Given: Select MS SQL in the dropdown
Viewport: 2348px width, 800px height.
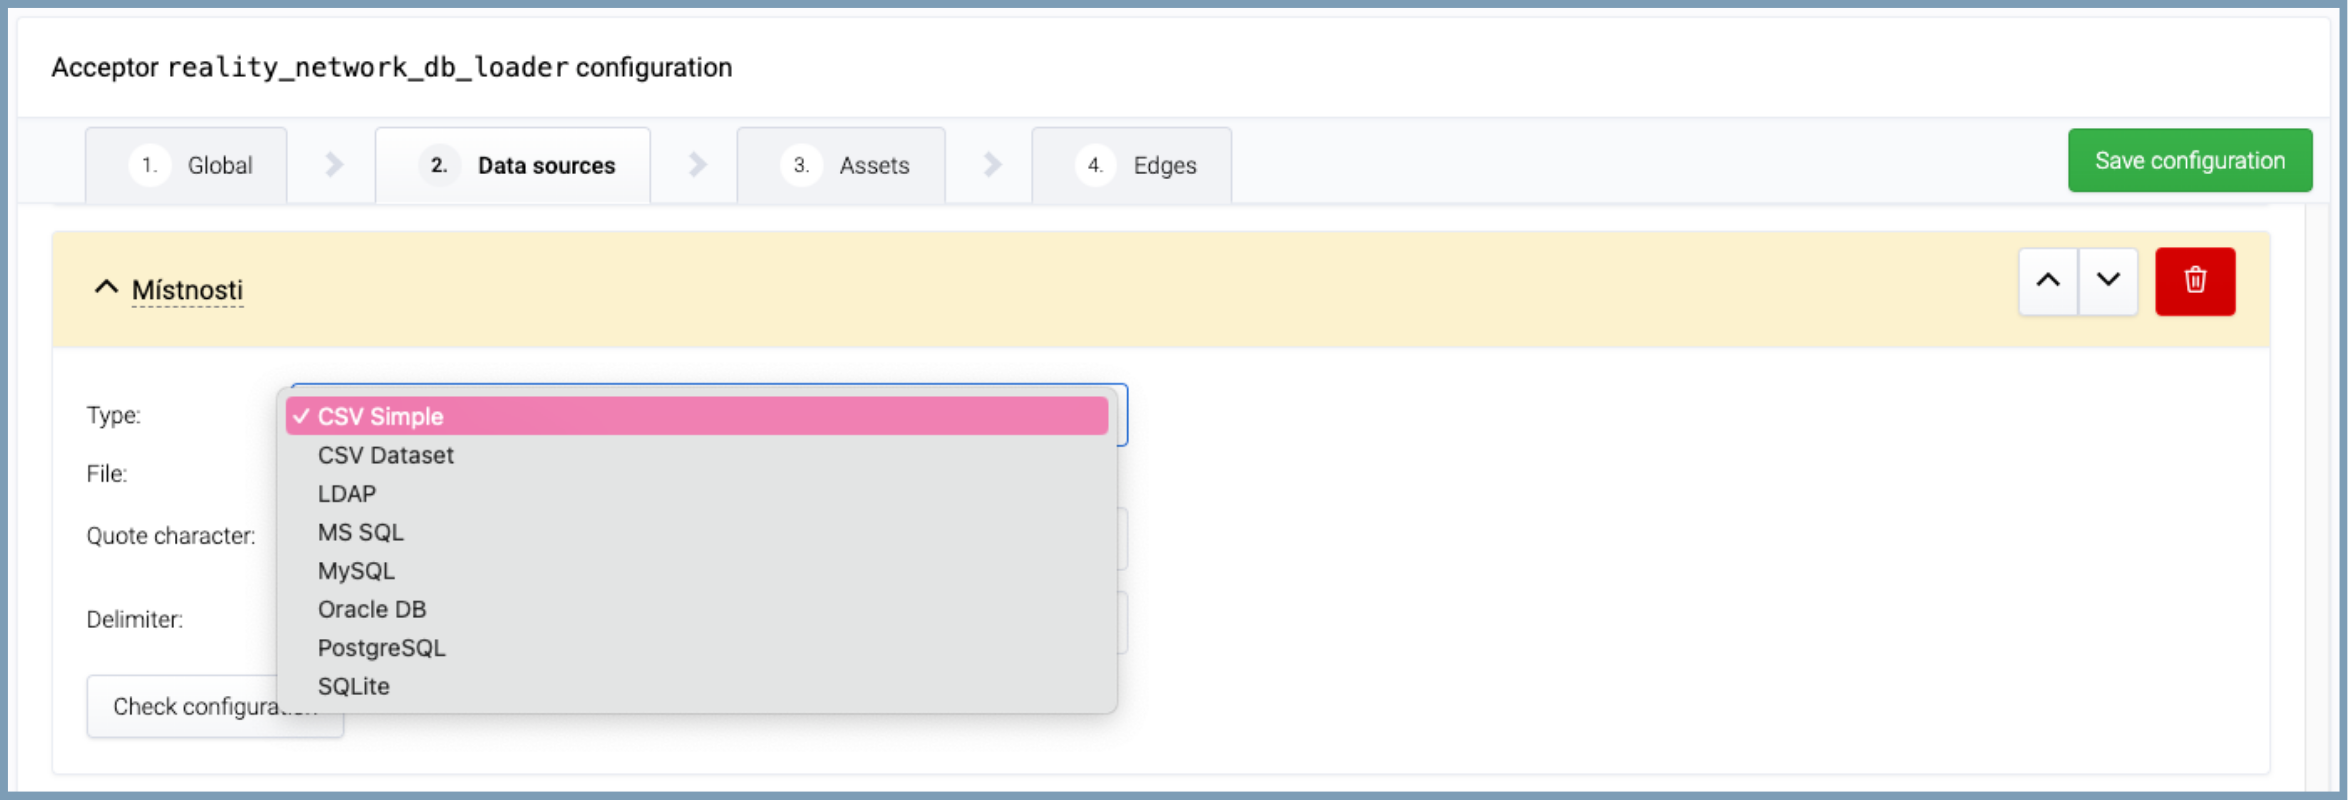Looking at the screenshot, I should pos(361,532).
